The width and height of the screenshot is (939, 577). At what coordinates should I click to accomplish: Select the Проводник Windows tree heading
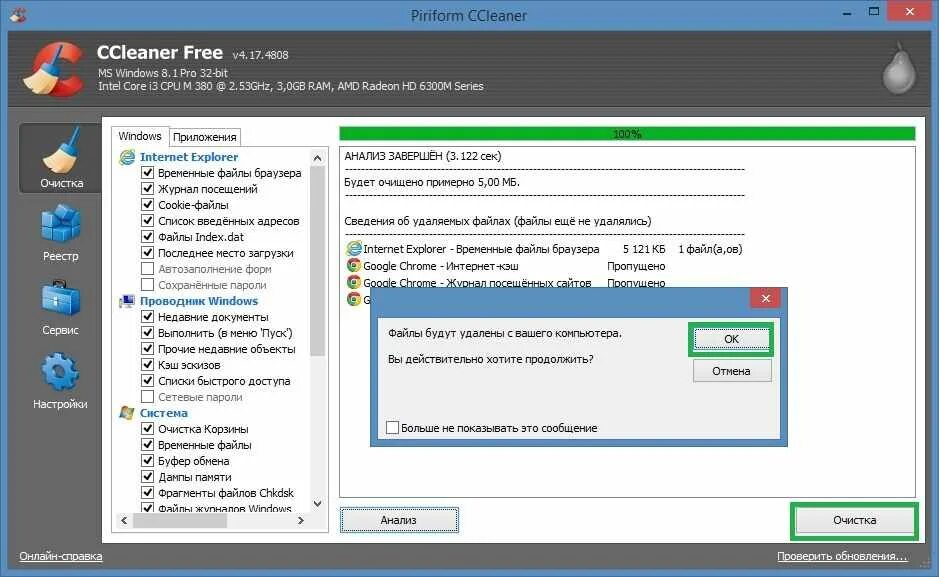[x=199, y=301]
